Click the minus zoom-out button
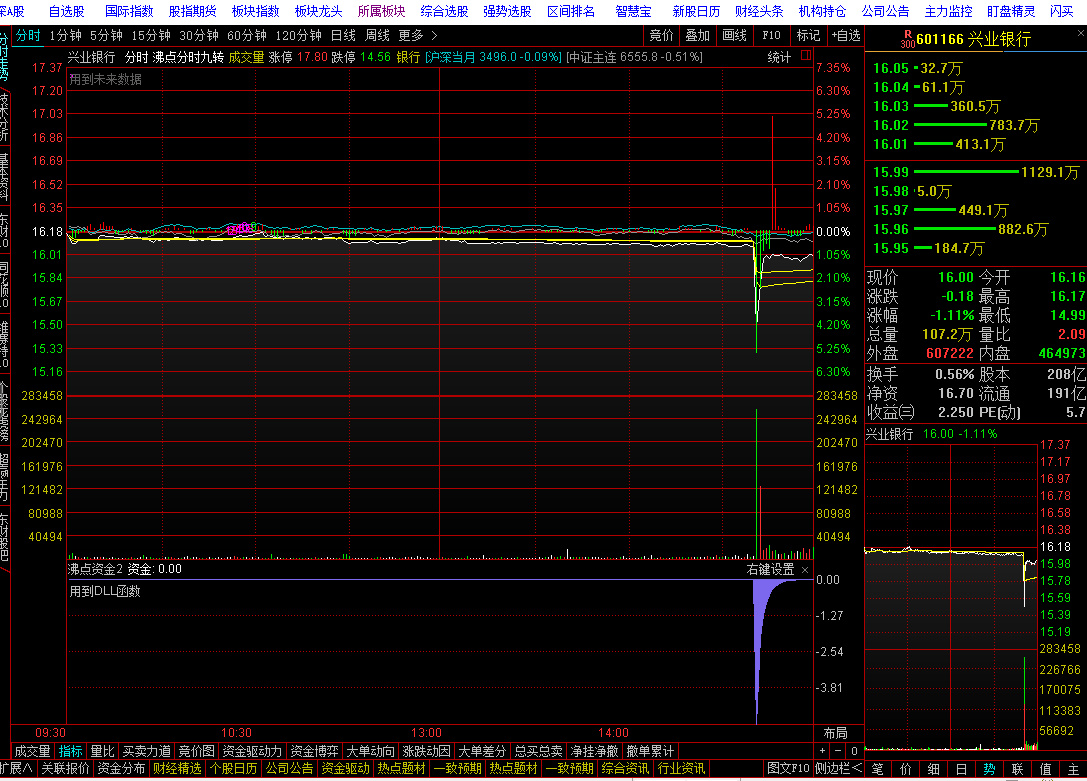The height and width of the screenshot is (781, 1087). (838, 751)
